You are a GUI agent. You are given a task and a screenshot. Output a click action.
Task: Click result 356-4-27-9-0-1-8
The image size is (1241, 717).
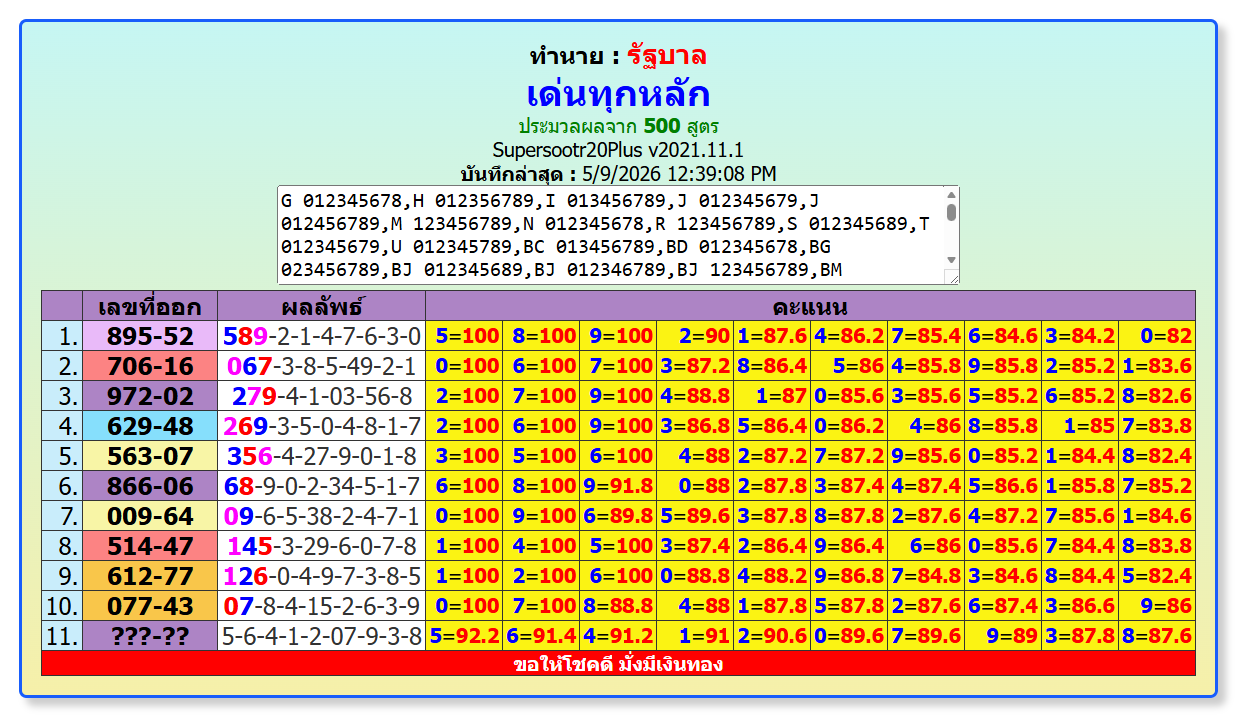pyautogui.click(x=321, y=456)
